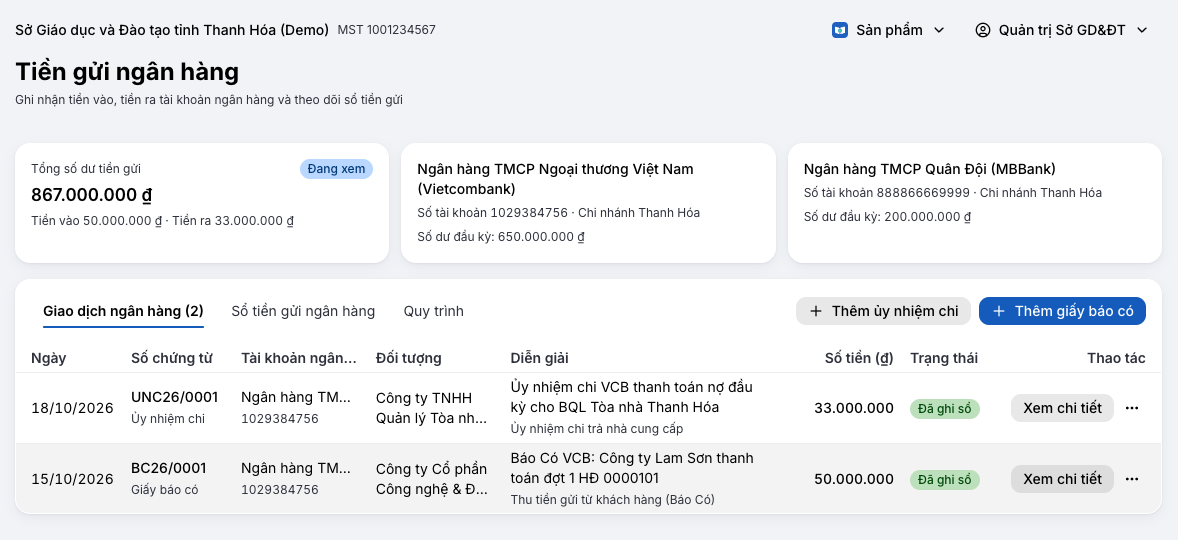Screen dimensions: 1178x540
Task: Click Giấy báo có label under BC26/0001
Action: pos(165,489)
